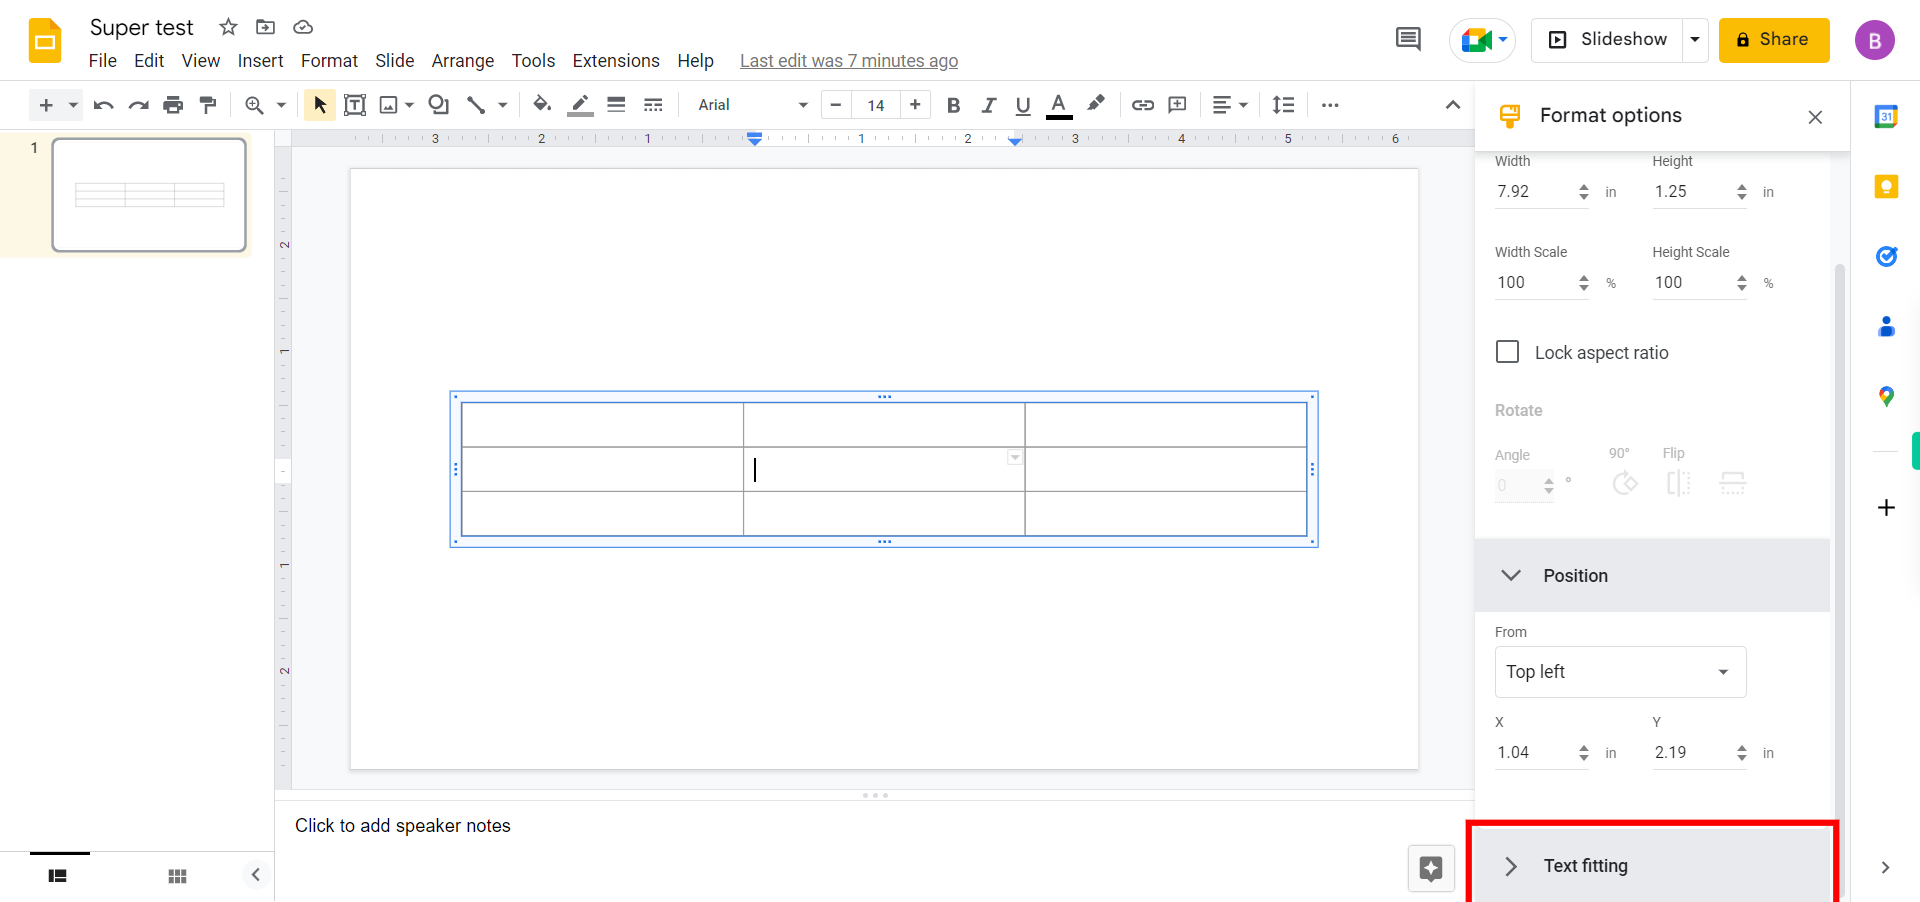Open Text color picker
The width and height of the screenshot is (1920, 902).
coord(1059,105)
